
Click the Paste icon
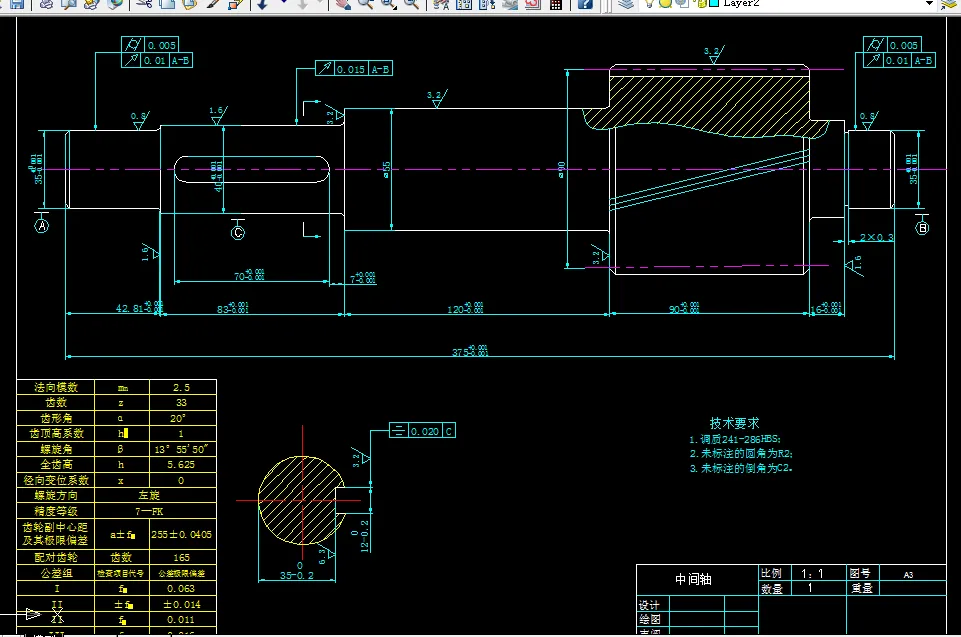[190, 4]
